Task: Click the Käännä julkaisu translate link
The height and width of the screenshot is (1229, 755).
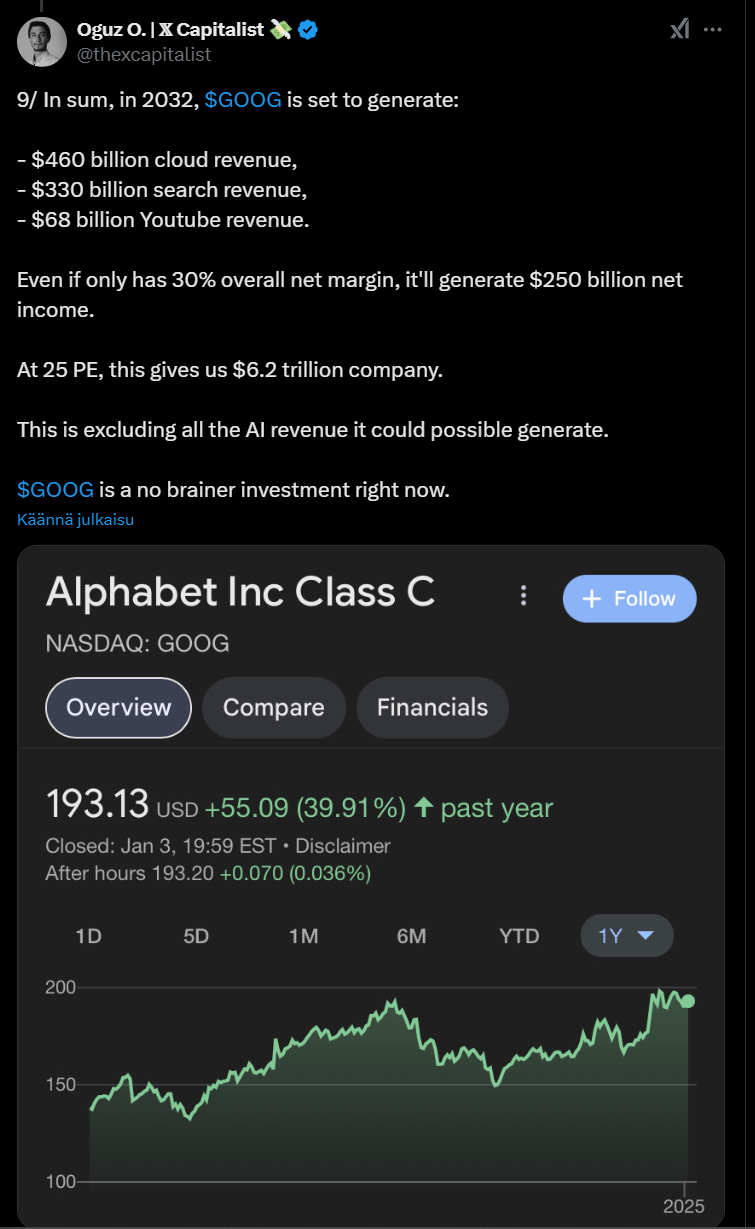Action: (x=76, y=520)
